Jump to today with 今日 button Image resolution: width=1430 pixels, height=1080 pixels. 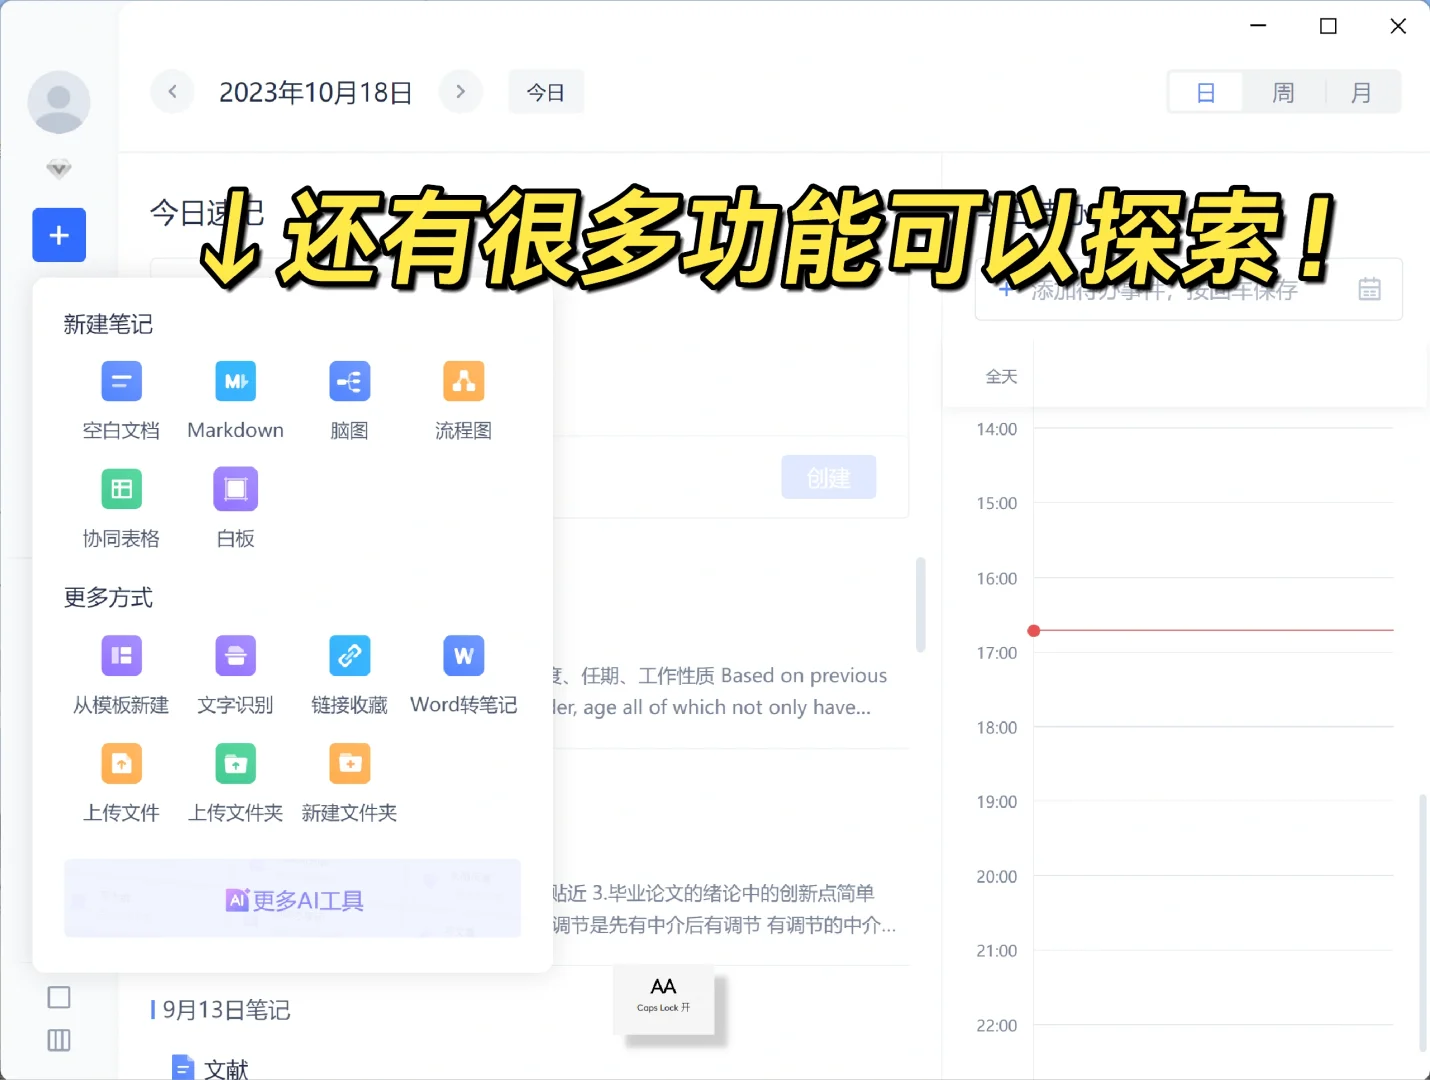coord(545,91)
